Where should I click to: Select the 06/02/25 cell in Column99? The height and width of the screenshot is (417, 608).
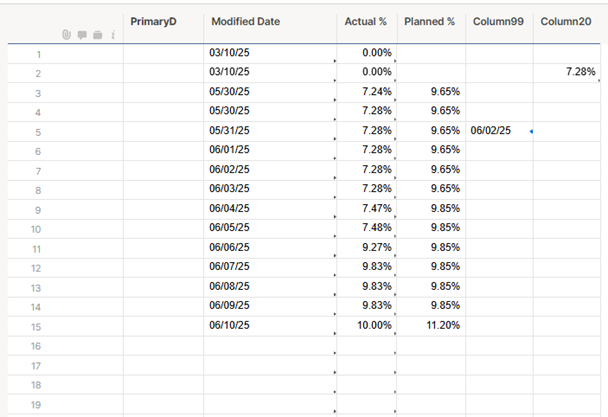pyautogui.click(x=499, y=131)
